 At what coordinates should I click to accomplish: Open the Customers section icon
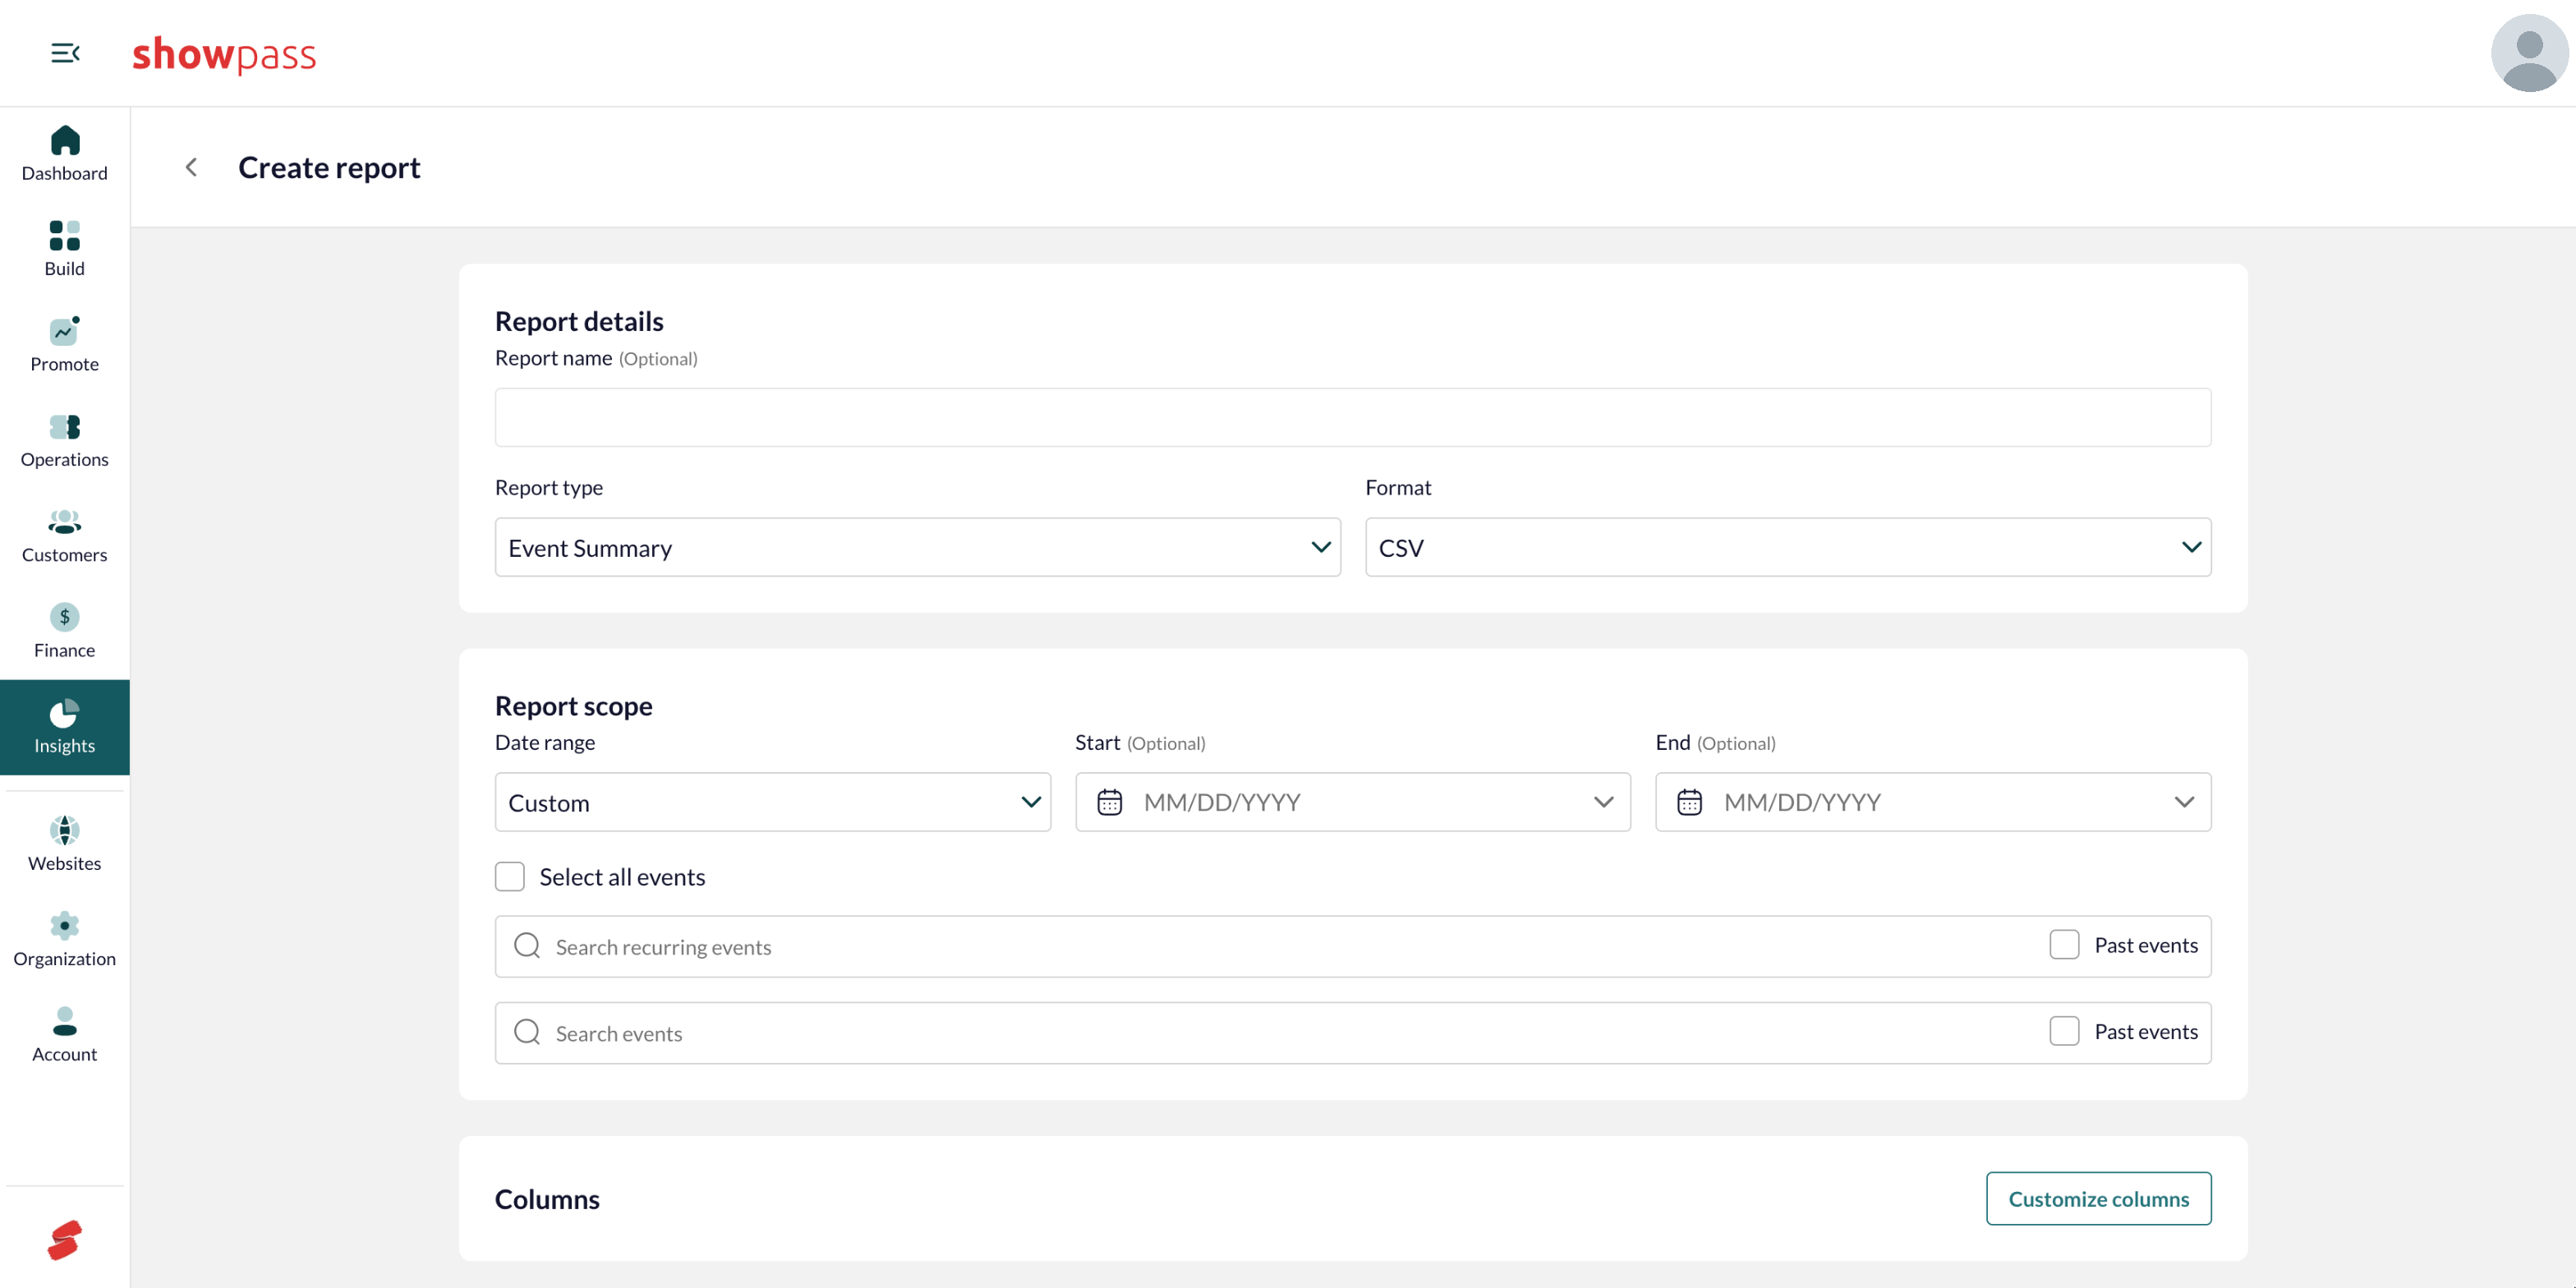65,522
